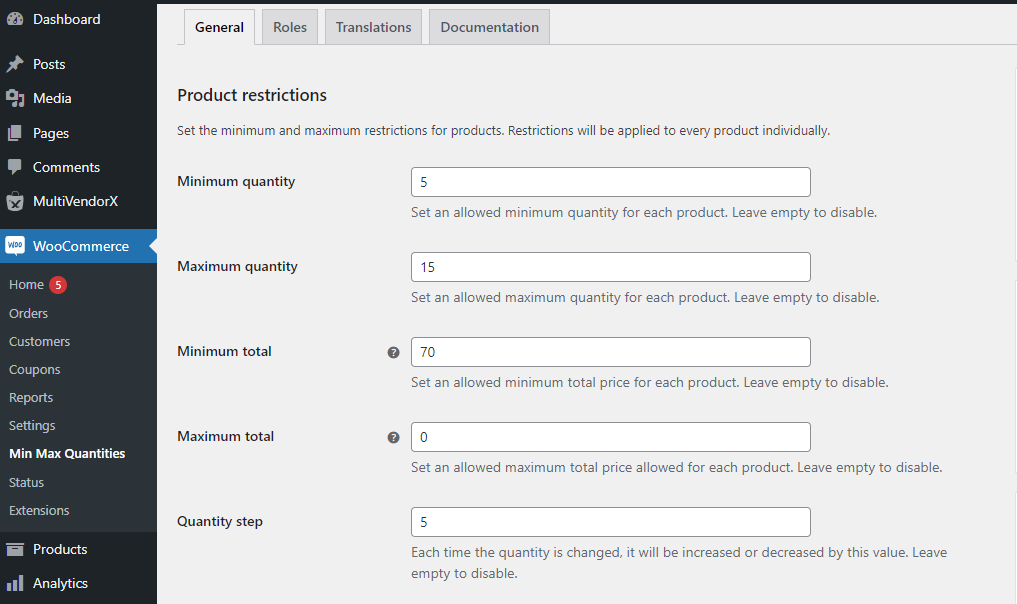Click the Minimum total label
Screen dimensions: 1017x604
(x=224, y=352)
